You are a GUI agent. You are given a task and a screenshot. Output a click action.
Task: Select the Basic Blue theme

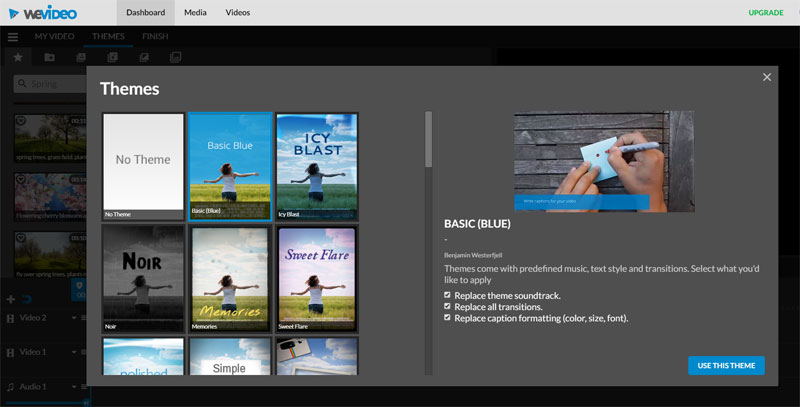[230, 166]
